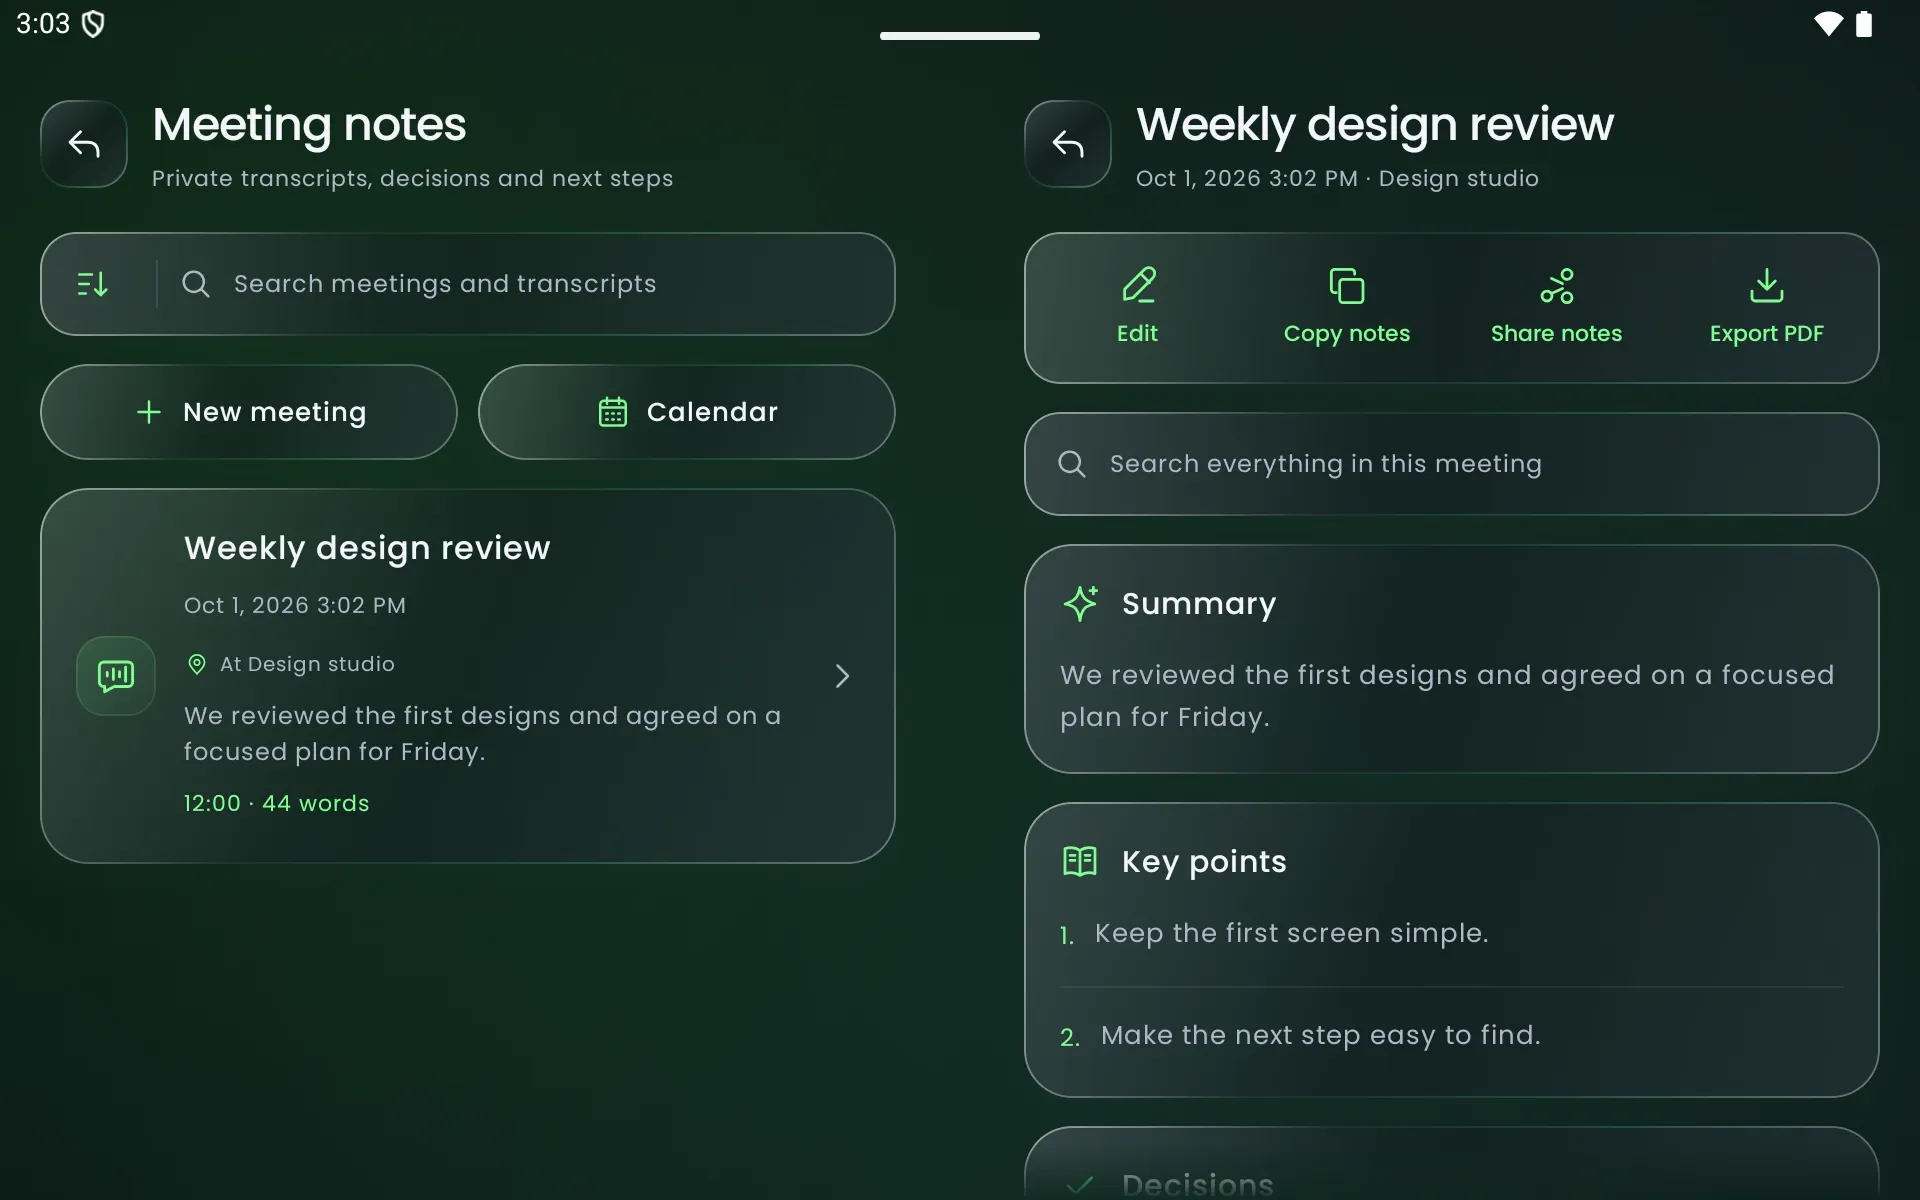The height and width of the screenshot is (1200, 1920).
Task: Click the sparkle icon beside Summary
Action: (1080, 604)
